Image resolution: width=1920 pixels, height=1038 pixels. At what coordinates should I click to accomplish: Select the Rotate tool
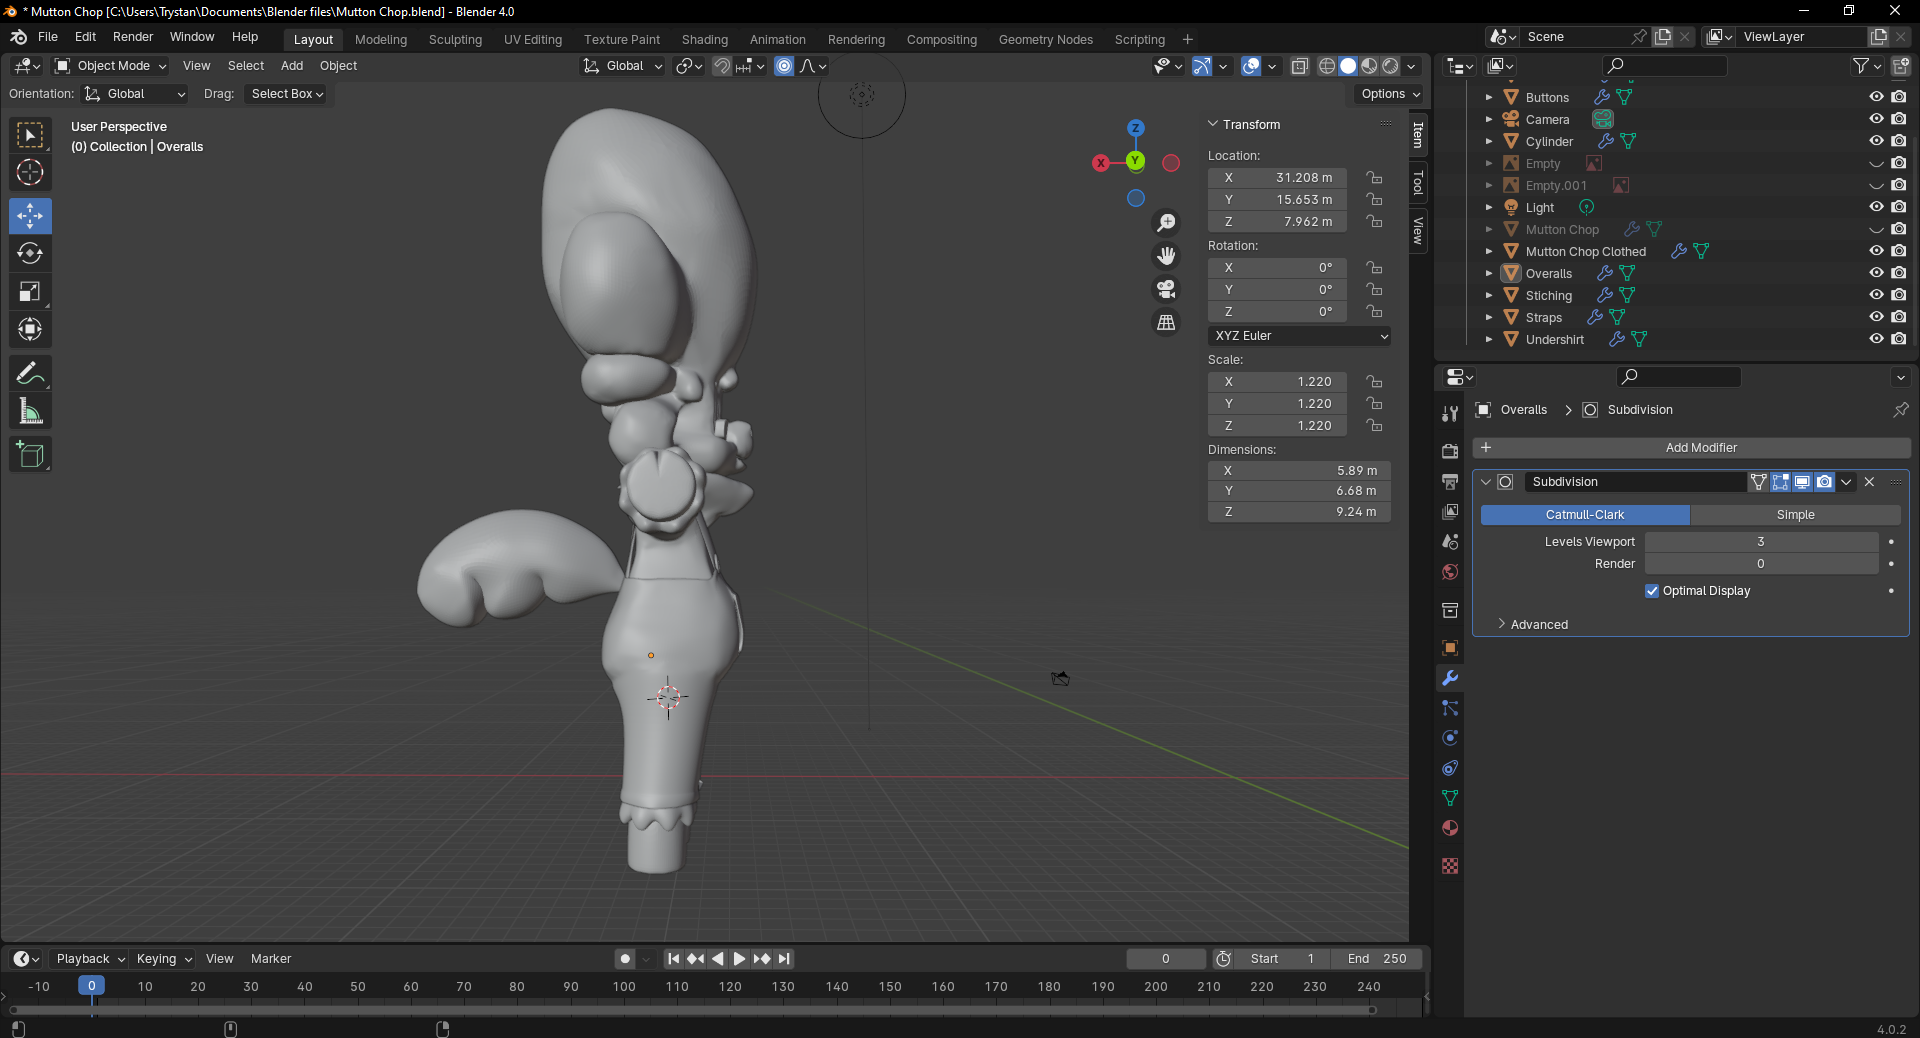pos(30,254)
